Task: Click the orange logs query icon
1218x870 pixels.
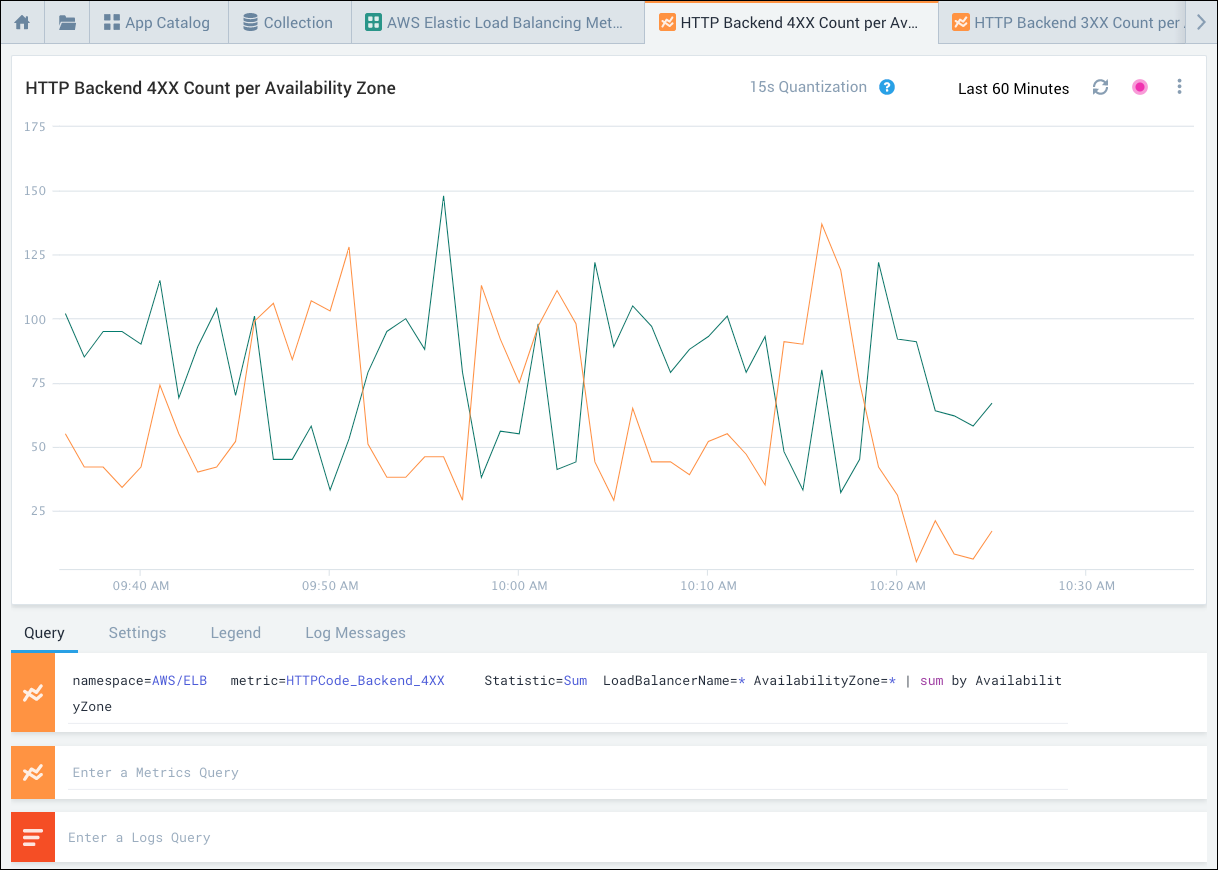Action: click(x=33, y=837)
